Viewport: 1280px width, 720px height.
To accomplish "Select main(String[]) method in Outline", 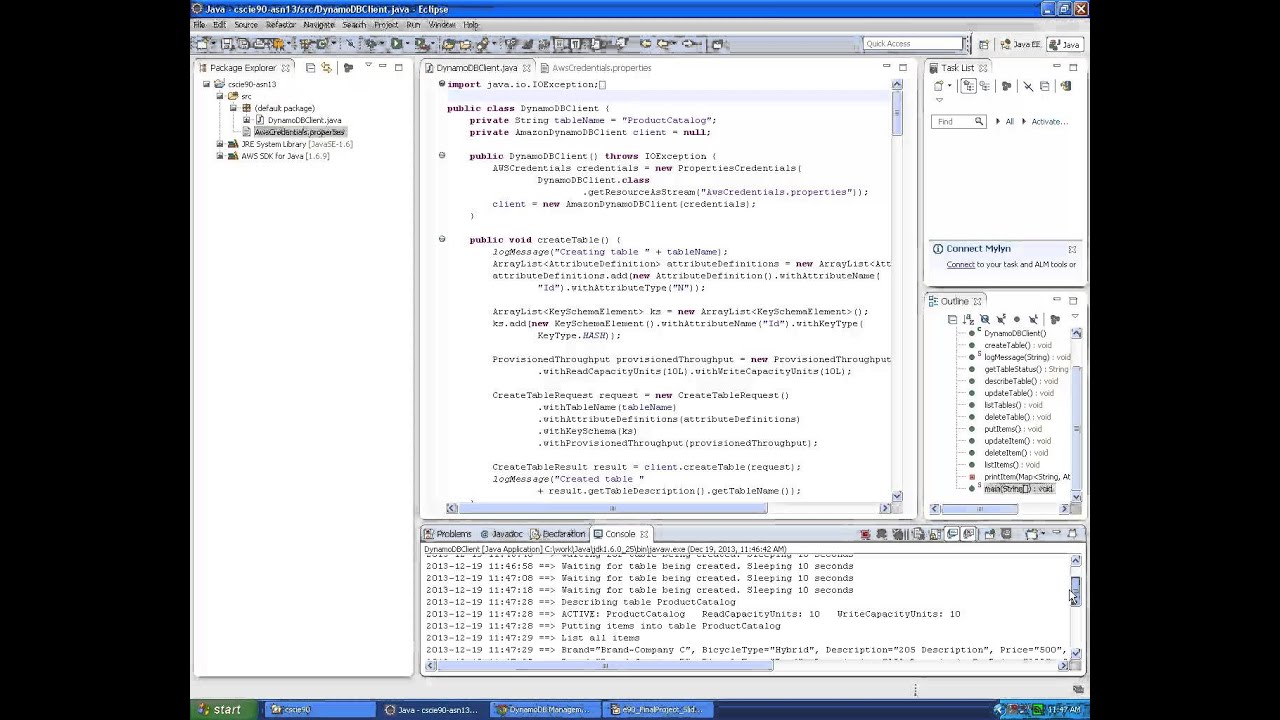I will pyautogui.click(x=1018, y=489).
